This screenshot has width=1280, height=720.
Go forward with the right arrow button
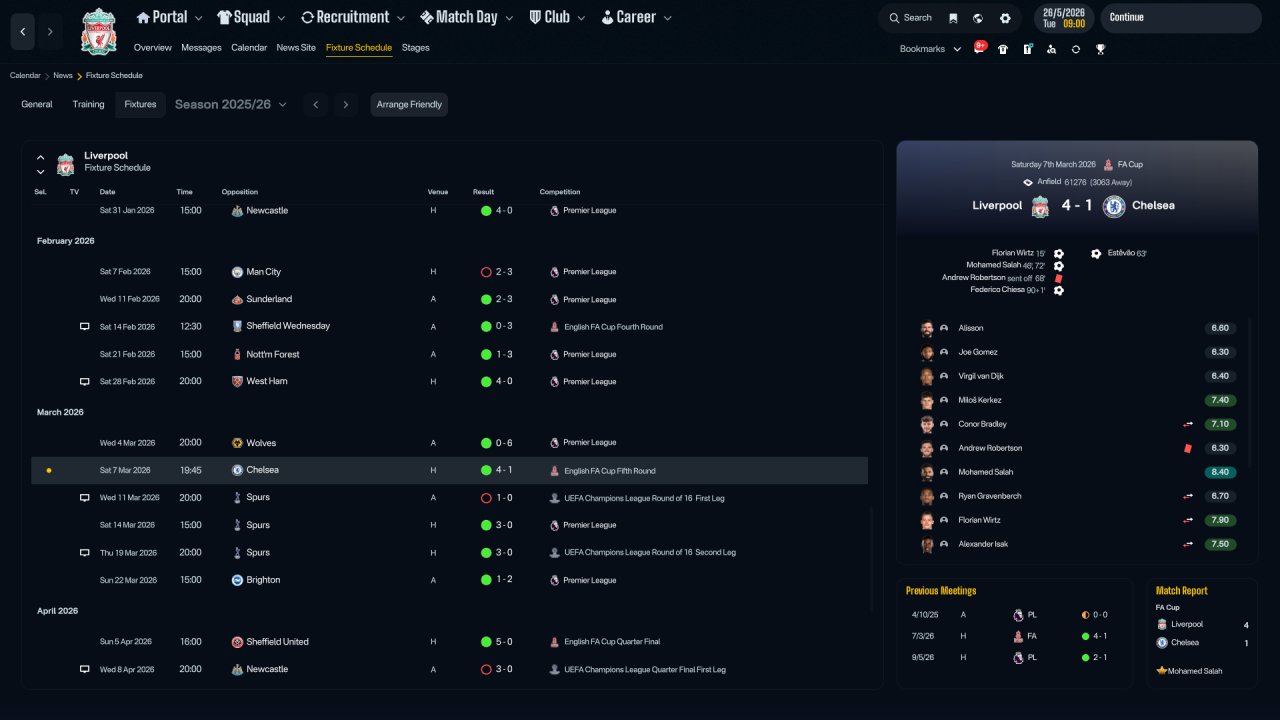pos(50,32)
